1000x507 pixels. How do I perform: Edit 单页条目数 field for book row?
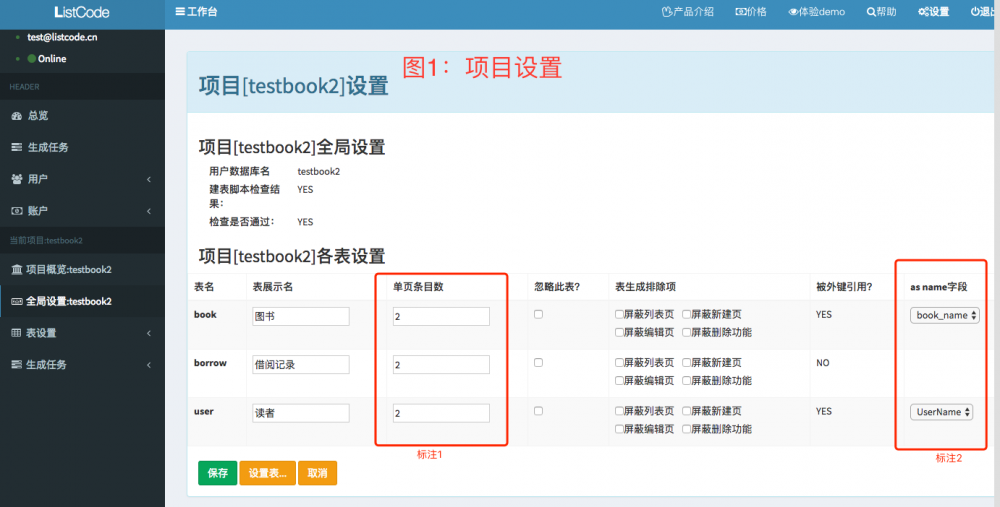441,316
